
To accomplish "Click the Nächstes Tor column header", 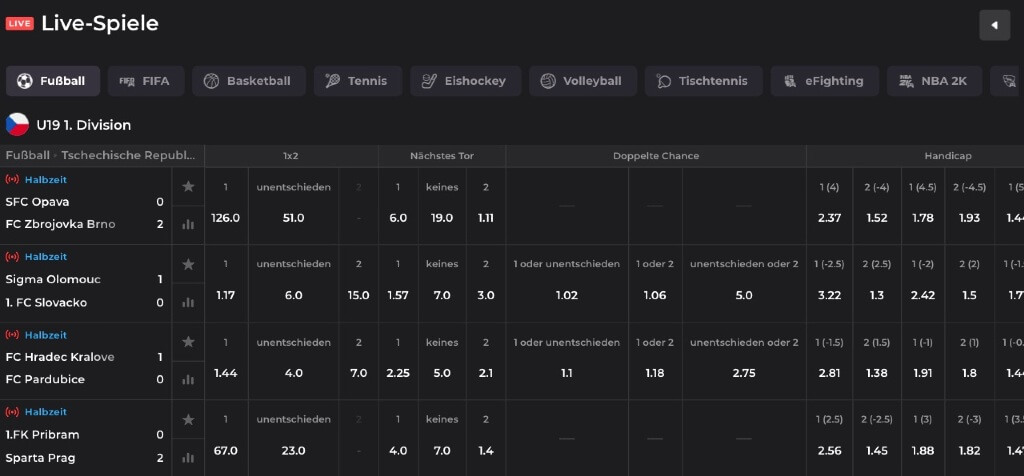I will 442,156.
